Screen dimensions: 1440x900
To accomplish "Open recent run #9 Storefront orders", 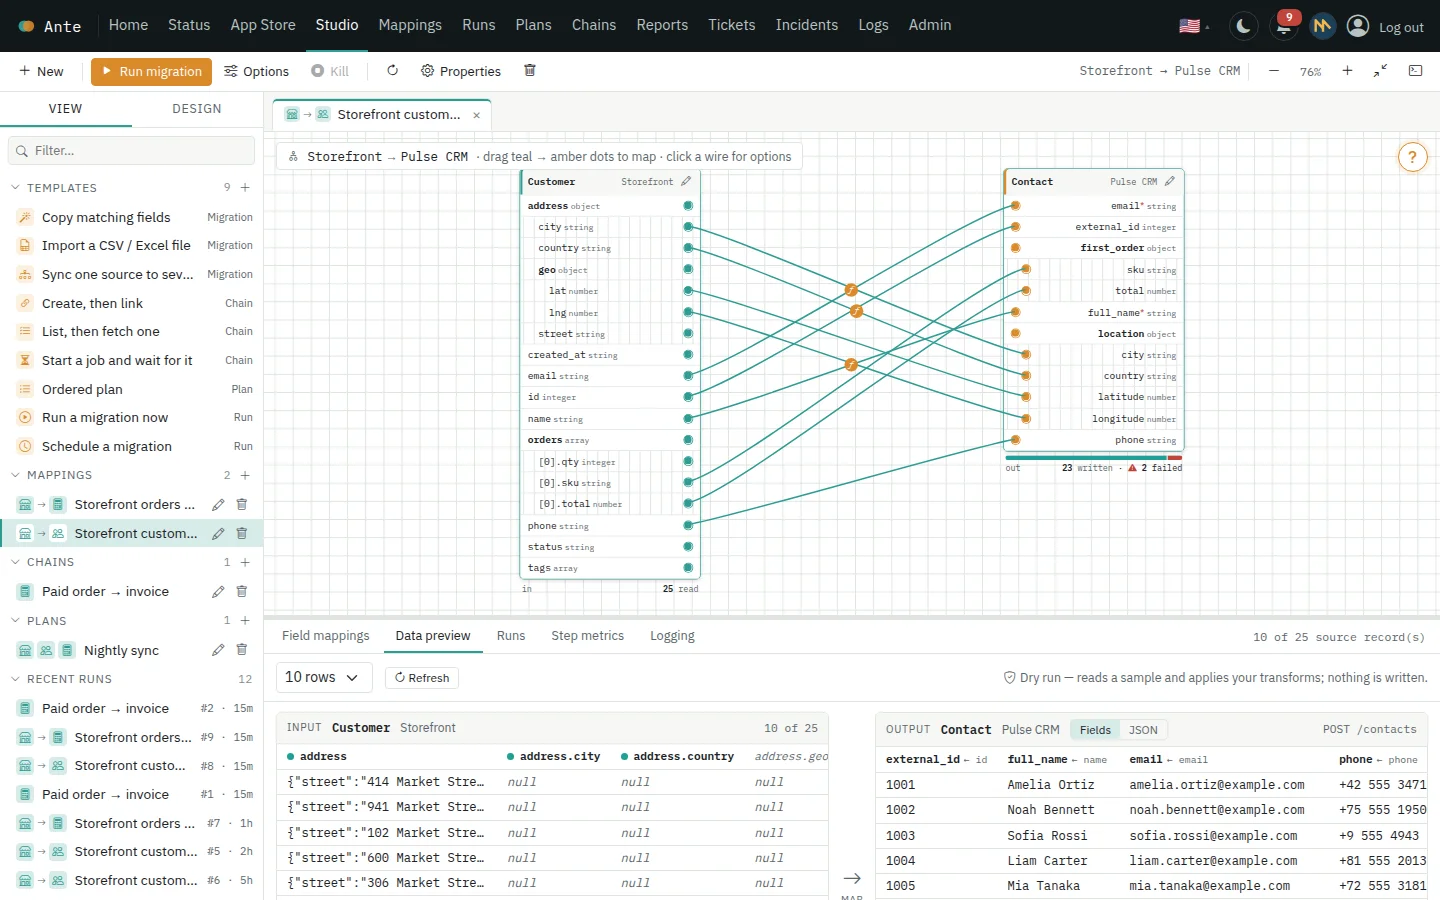I will pos(132,738).
